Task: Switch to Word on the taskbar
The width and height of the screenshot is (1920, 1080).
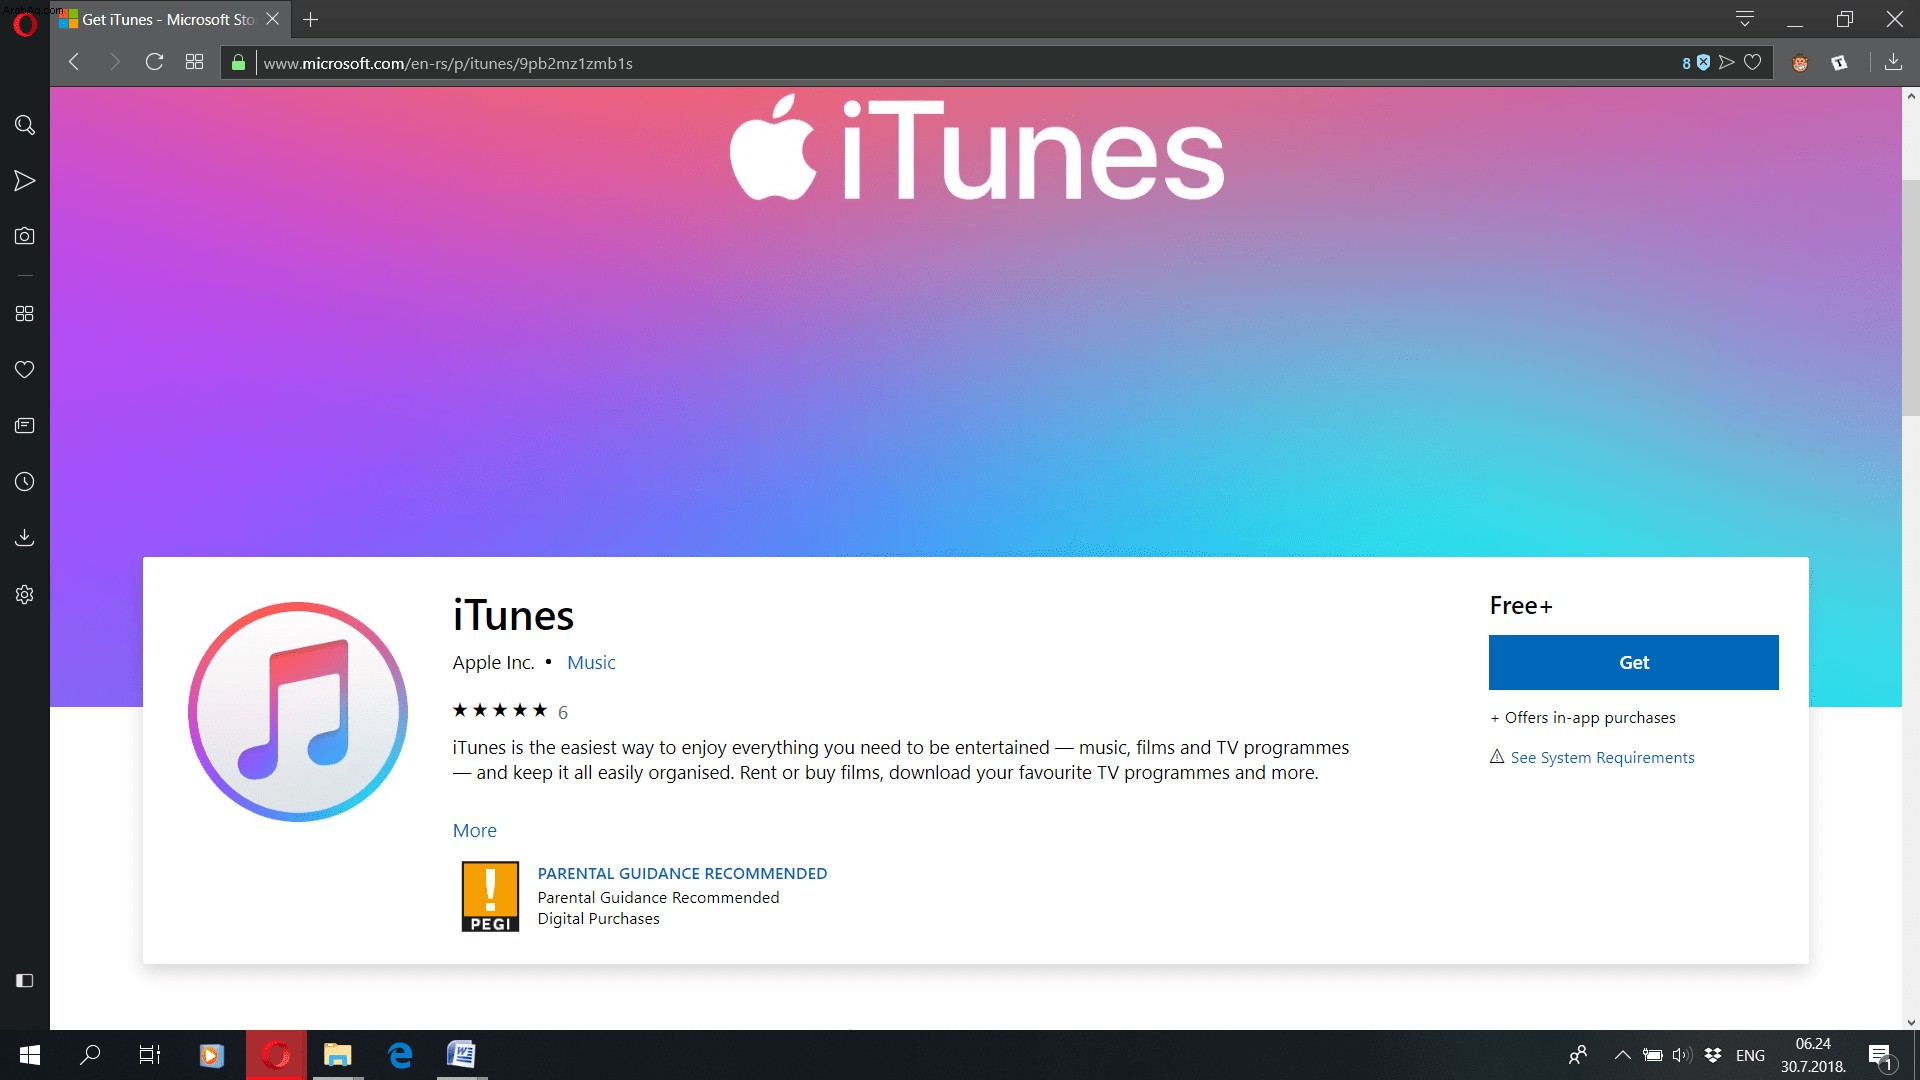Action: 462,1055
